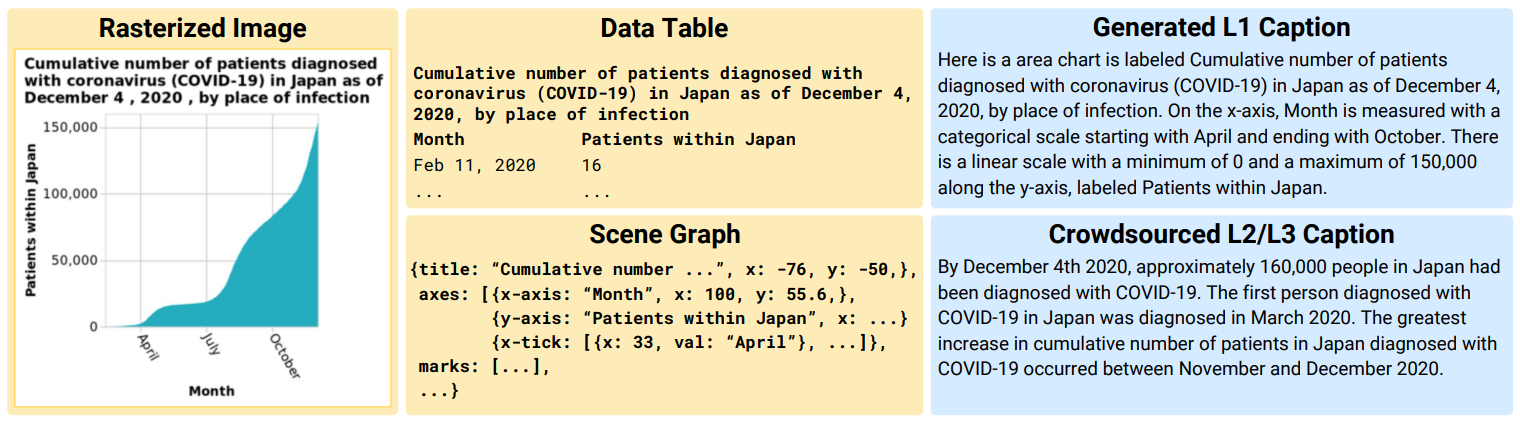Open the Generated L1 Caption heading
This screenshot has height=422, width=1520.
click(x=1221, y=27)
